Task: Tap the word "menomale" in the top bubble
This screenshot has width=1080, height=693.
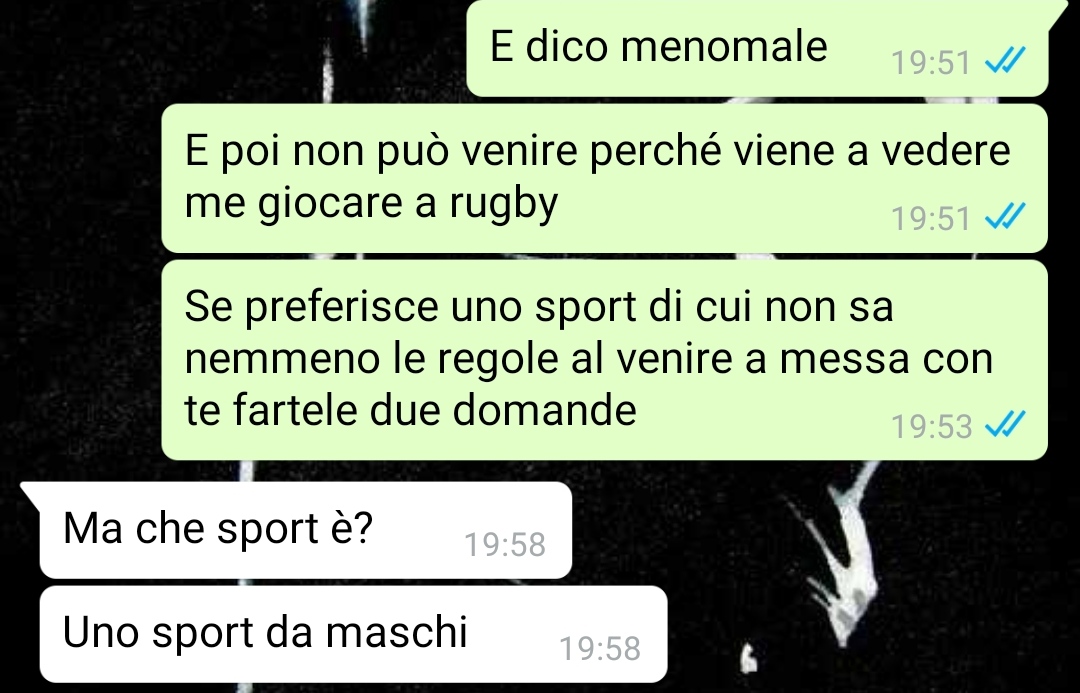Action: (724, 46)
